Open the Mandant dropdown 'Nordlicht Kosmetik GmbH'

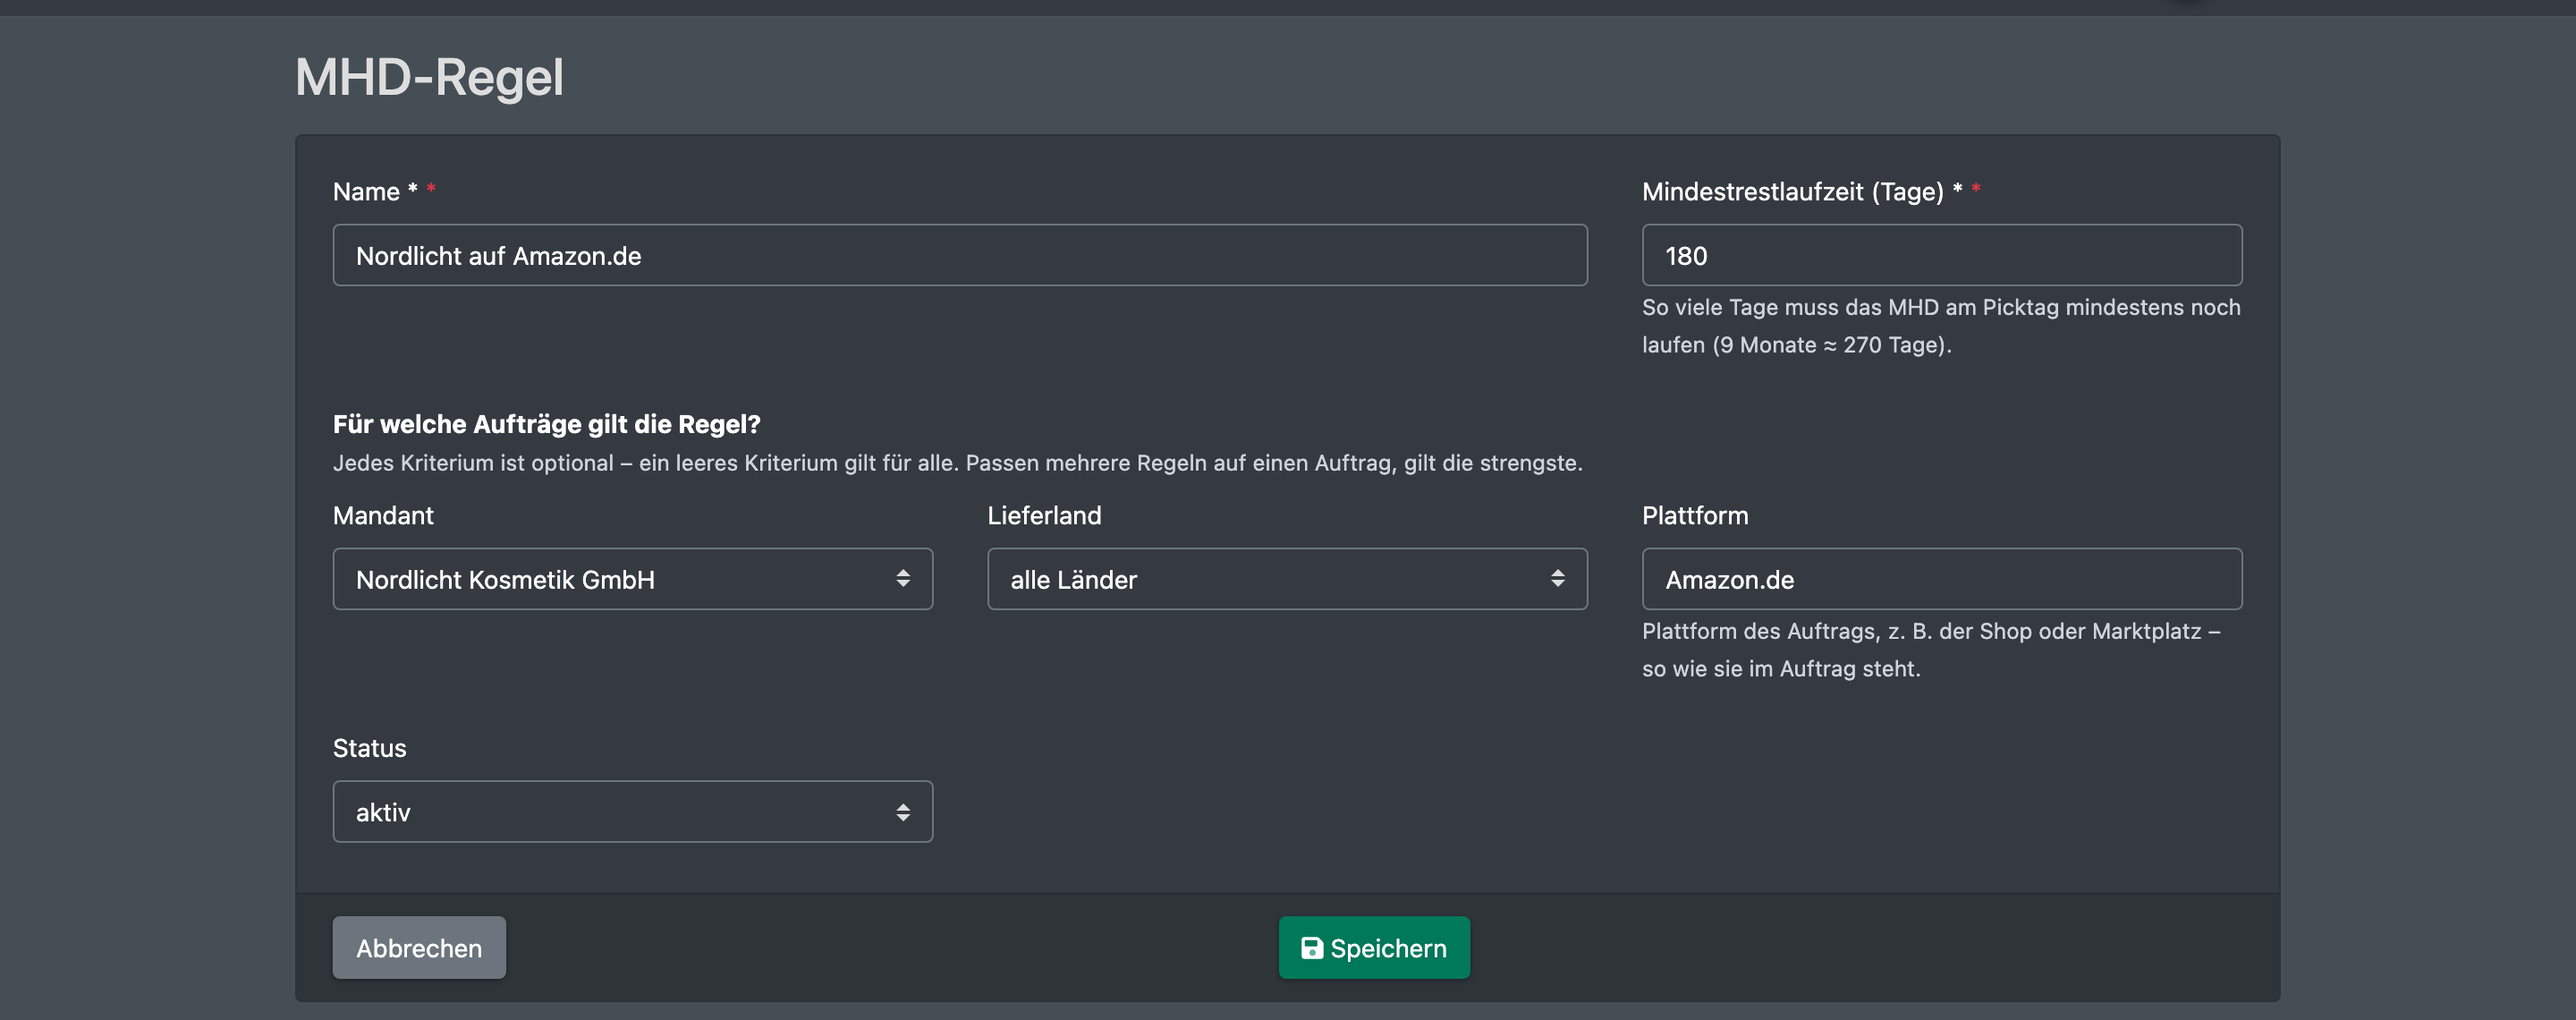click(x=632, y=579)
